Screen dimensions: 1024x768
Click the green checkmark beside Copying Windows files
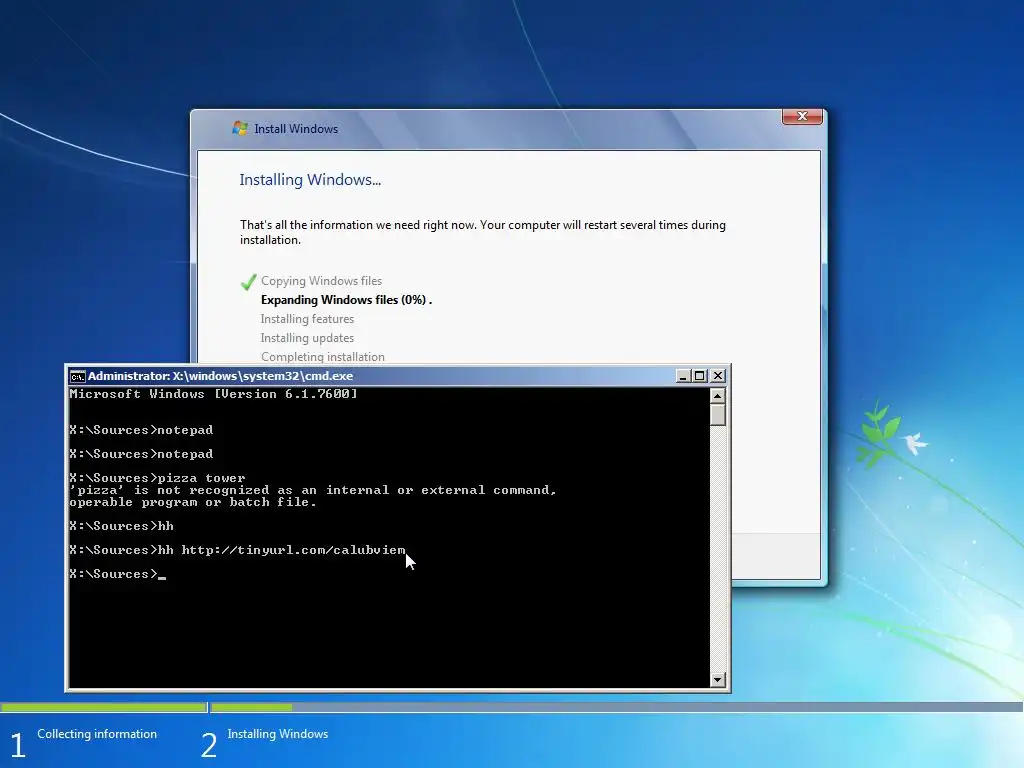pos(248,282)
